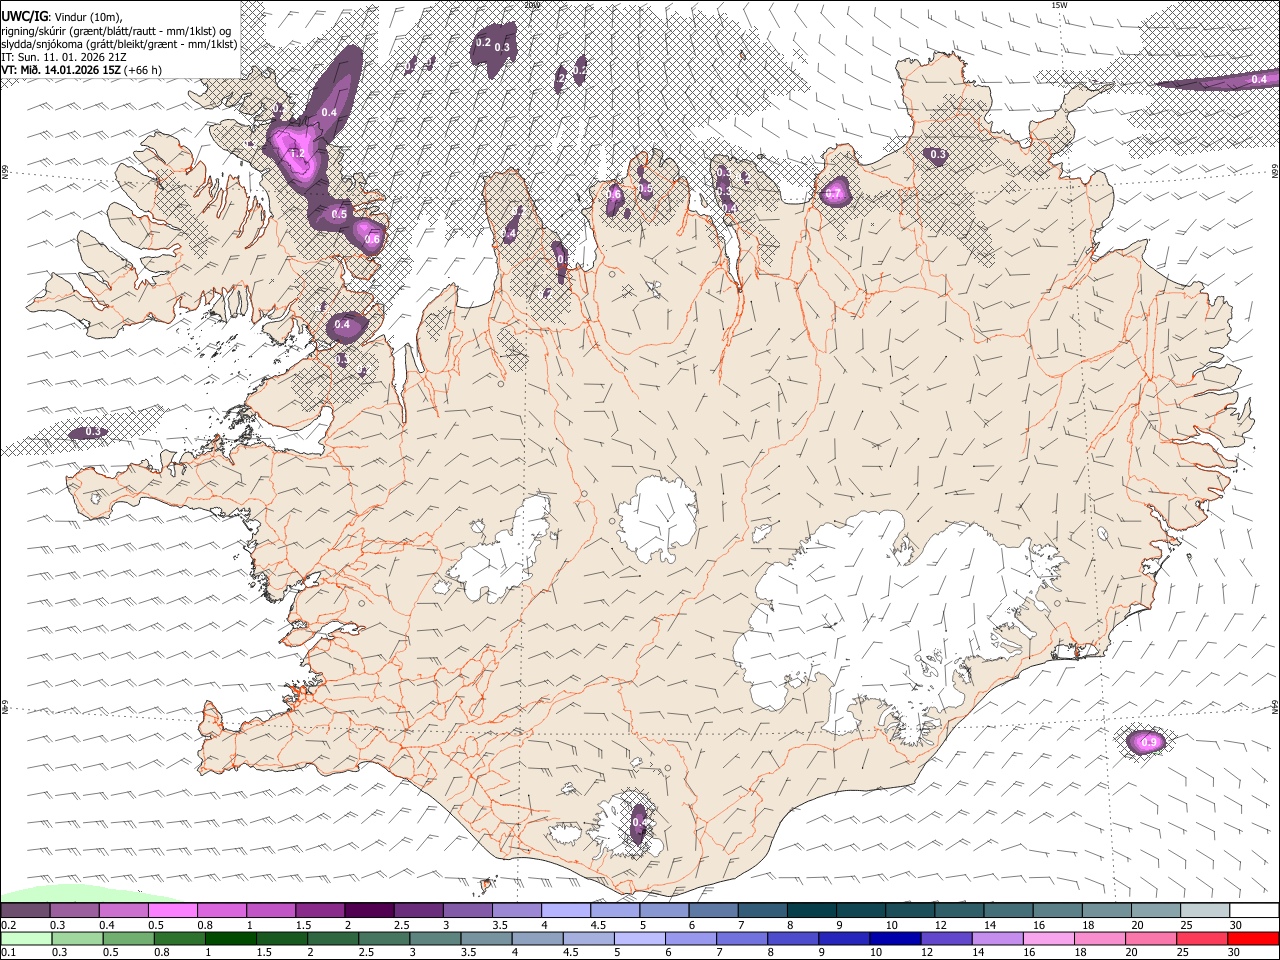Pick the top legend swatch starting at 25
Screen dimensions: 1280x960
coord(1203,910)
